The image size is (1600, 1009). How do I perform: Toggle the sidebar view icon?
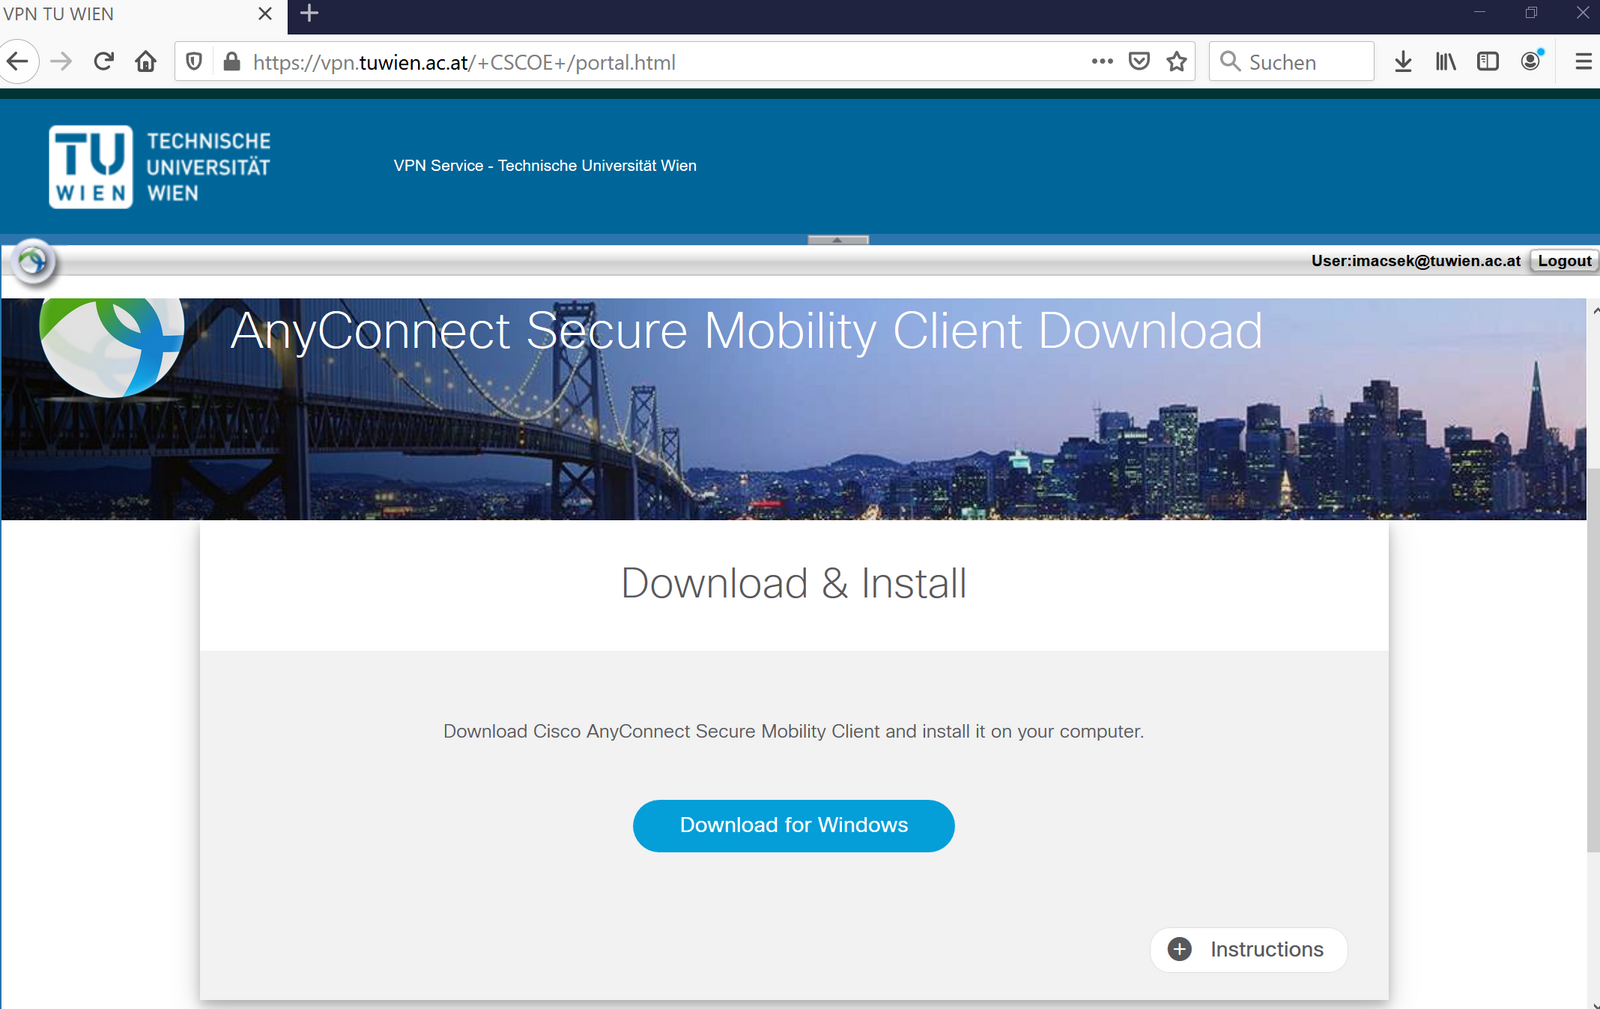[1488, 62]
